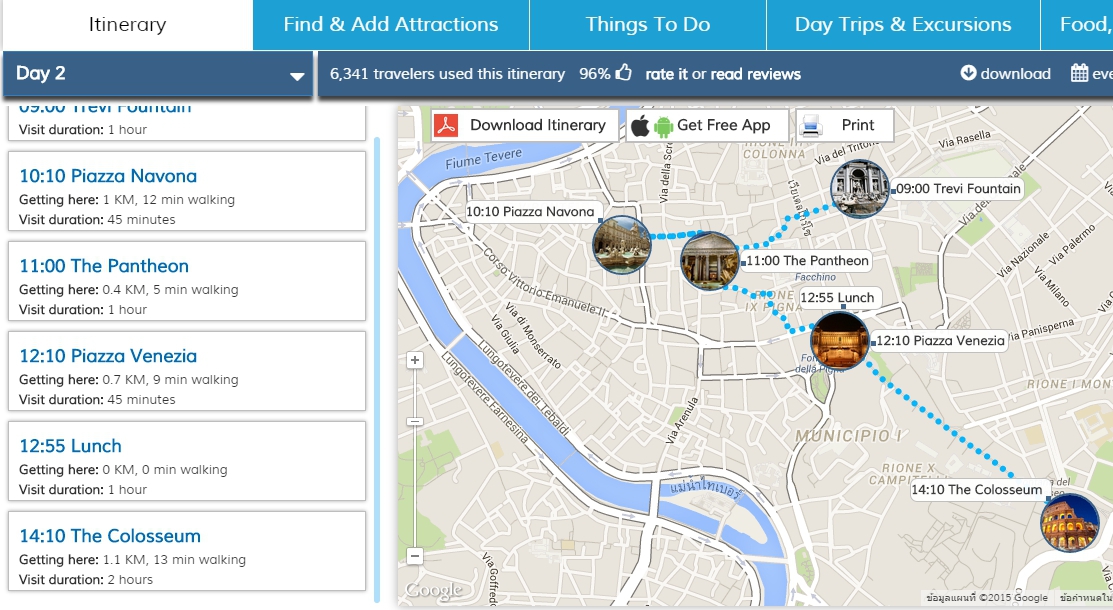Click 'Getting here: 0.4 KM, 5 min walking'

click(128, 290)
